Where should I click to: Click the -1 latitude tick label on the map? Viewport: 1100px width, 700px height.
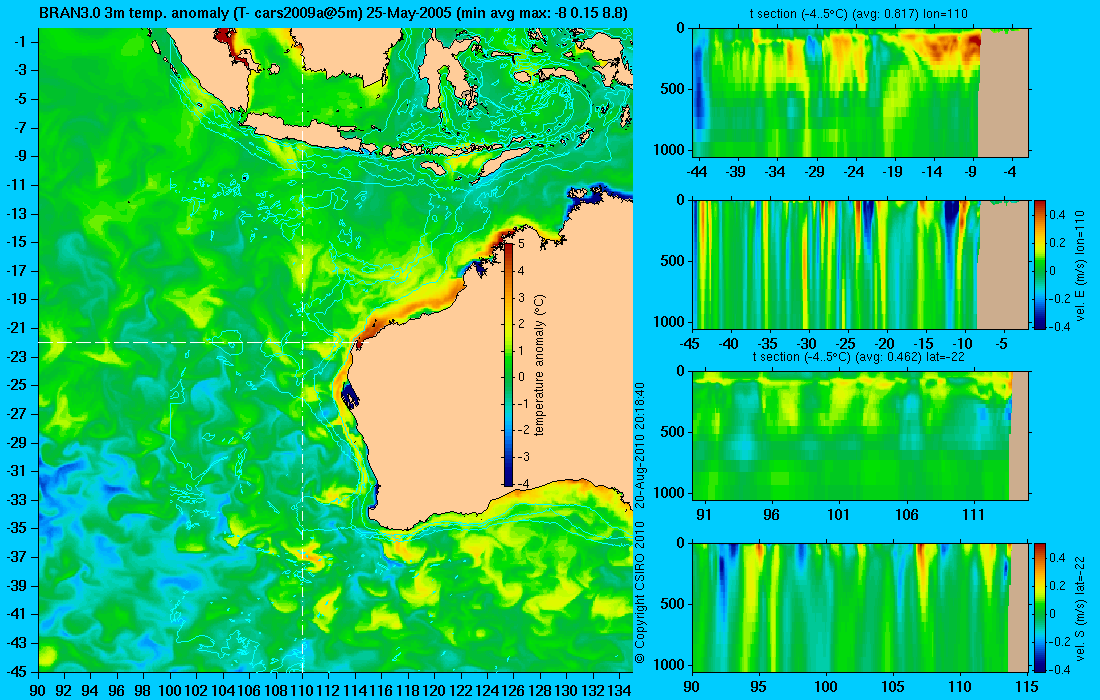(21, 42)
